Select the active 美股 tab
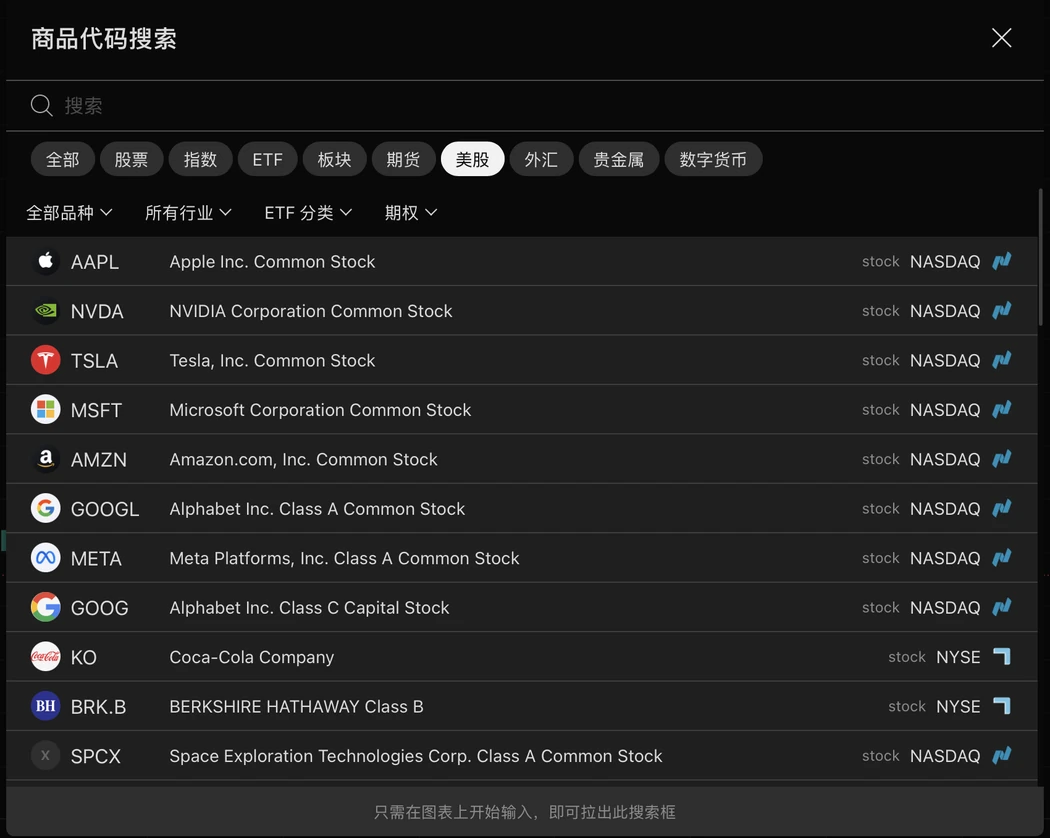The width and height of the screenshot is (1050, 838). pyautogui.click(x=472, y=159)
